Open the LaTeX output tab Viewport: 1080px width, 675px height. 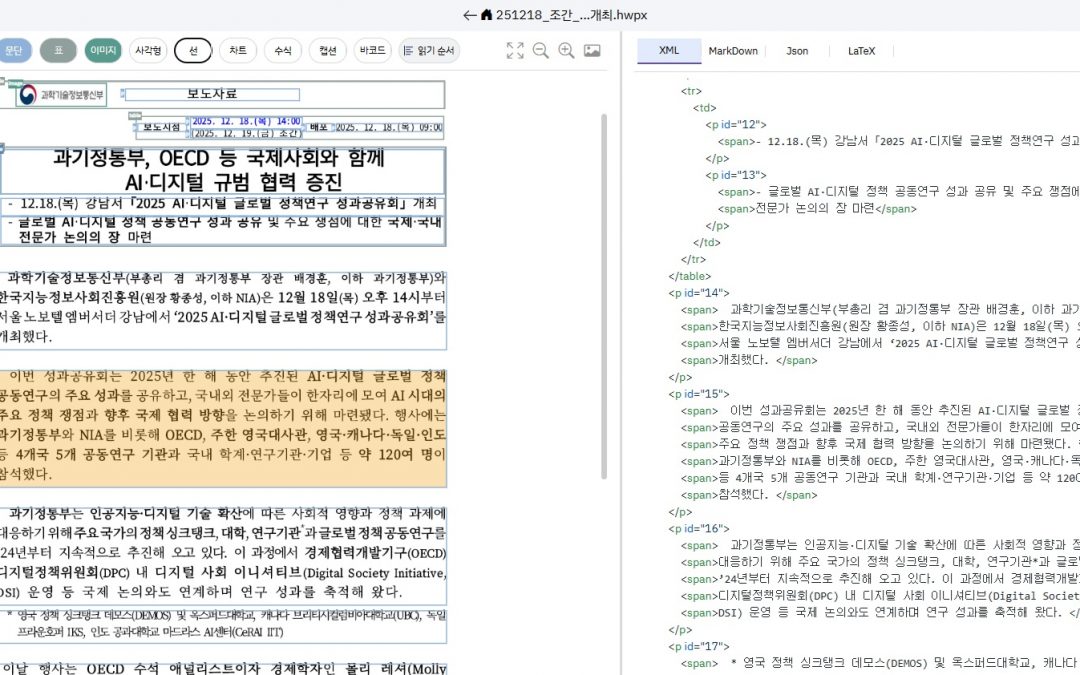860,50
